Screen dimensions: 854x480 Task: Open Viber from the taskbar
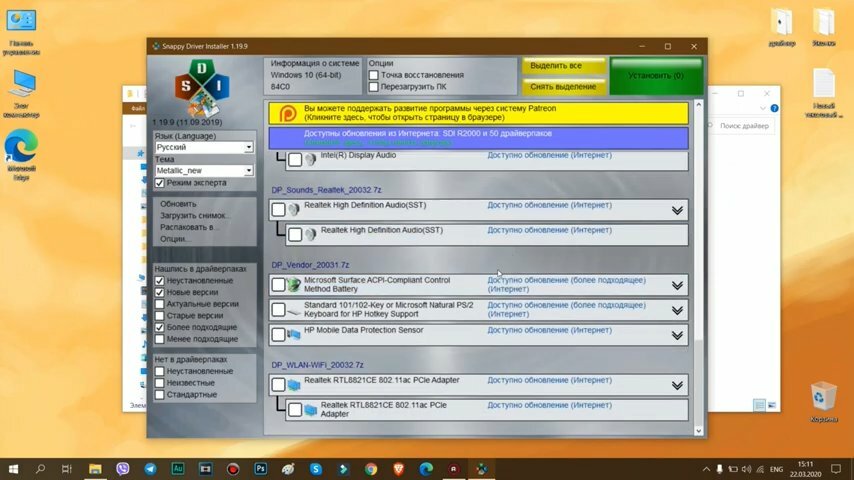click(123, 469)
